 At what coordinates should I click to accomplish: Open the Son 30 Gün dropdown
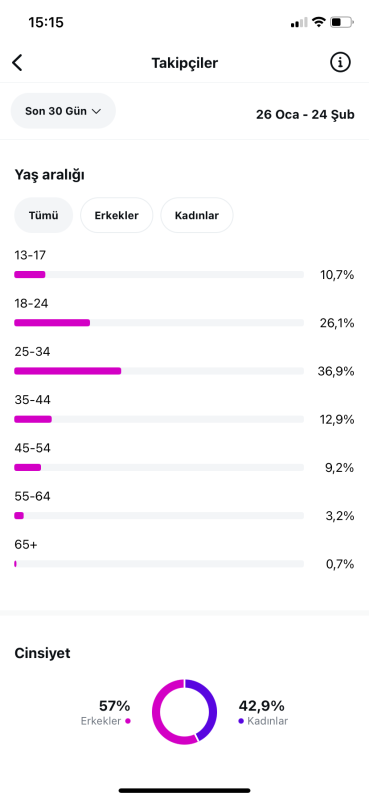pos(63,111)
